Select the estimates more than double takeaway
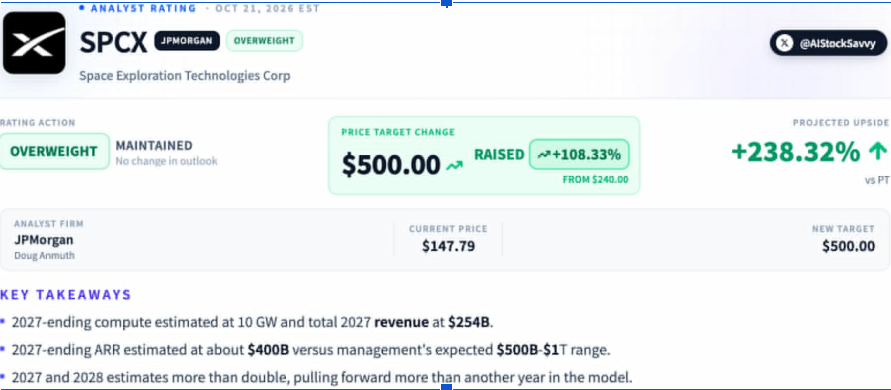The width and height of the screenshot is (891, 390). pos(322,377)
